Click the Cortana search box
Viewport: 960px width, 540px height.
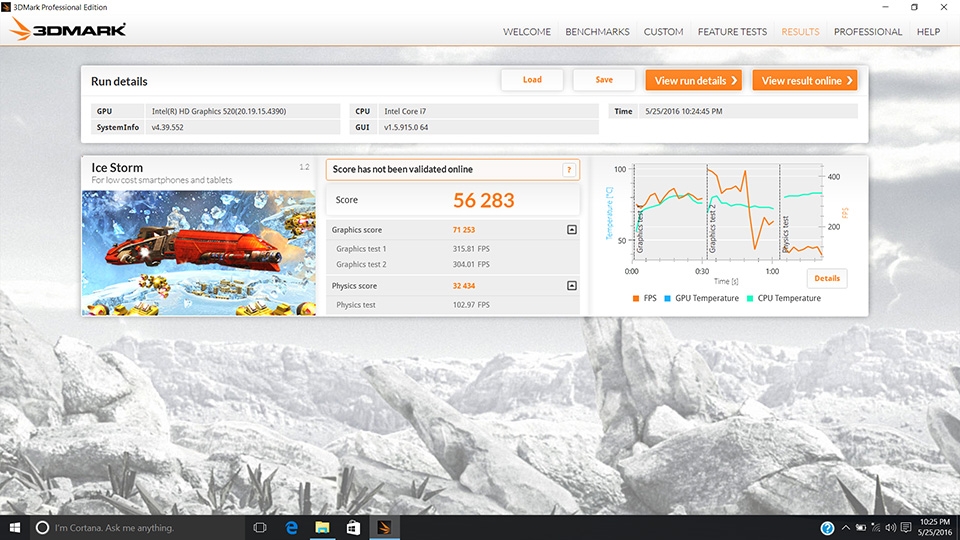(x=137, y=527)
